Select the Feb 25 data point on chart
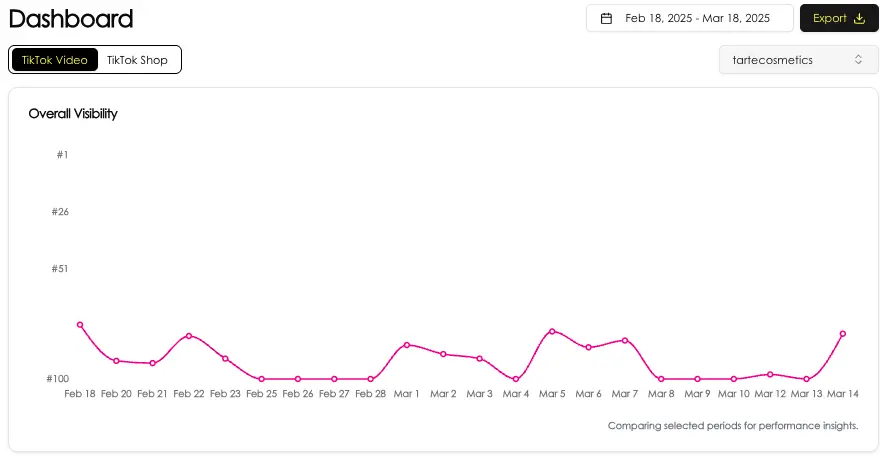The image size is (892, 461). (x=262, y=379)
